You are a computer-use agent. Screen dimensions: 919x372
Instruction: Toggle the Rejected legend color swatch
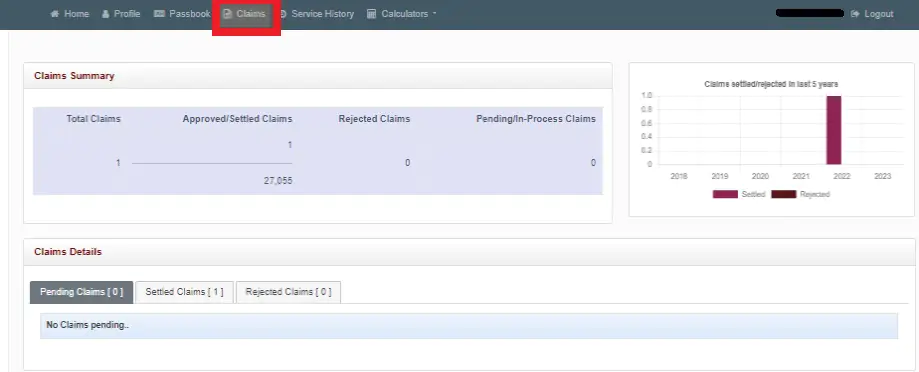click(x=784, y=194)
